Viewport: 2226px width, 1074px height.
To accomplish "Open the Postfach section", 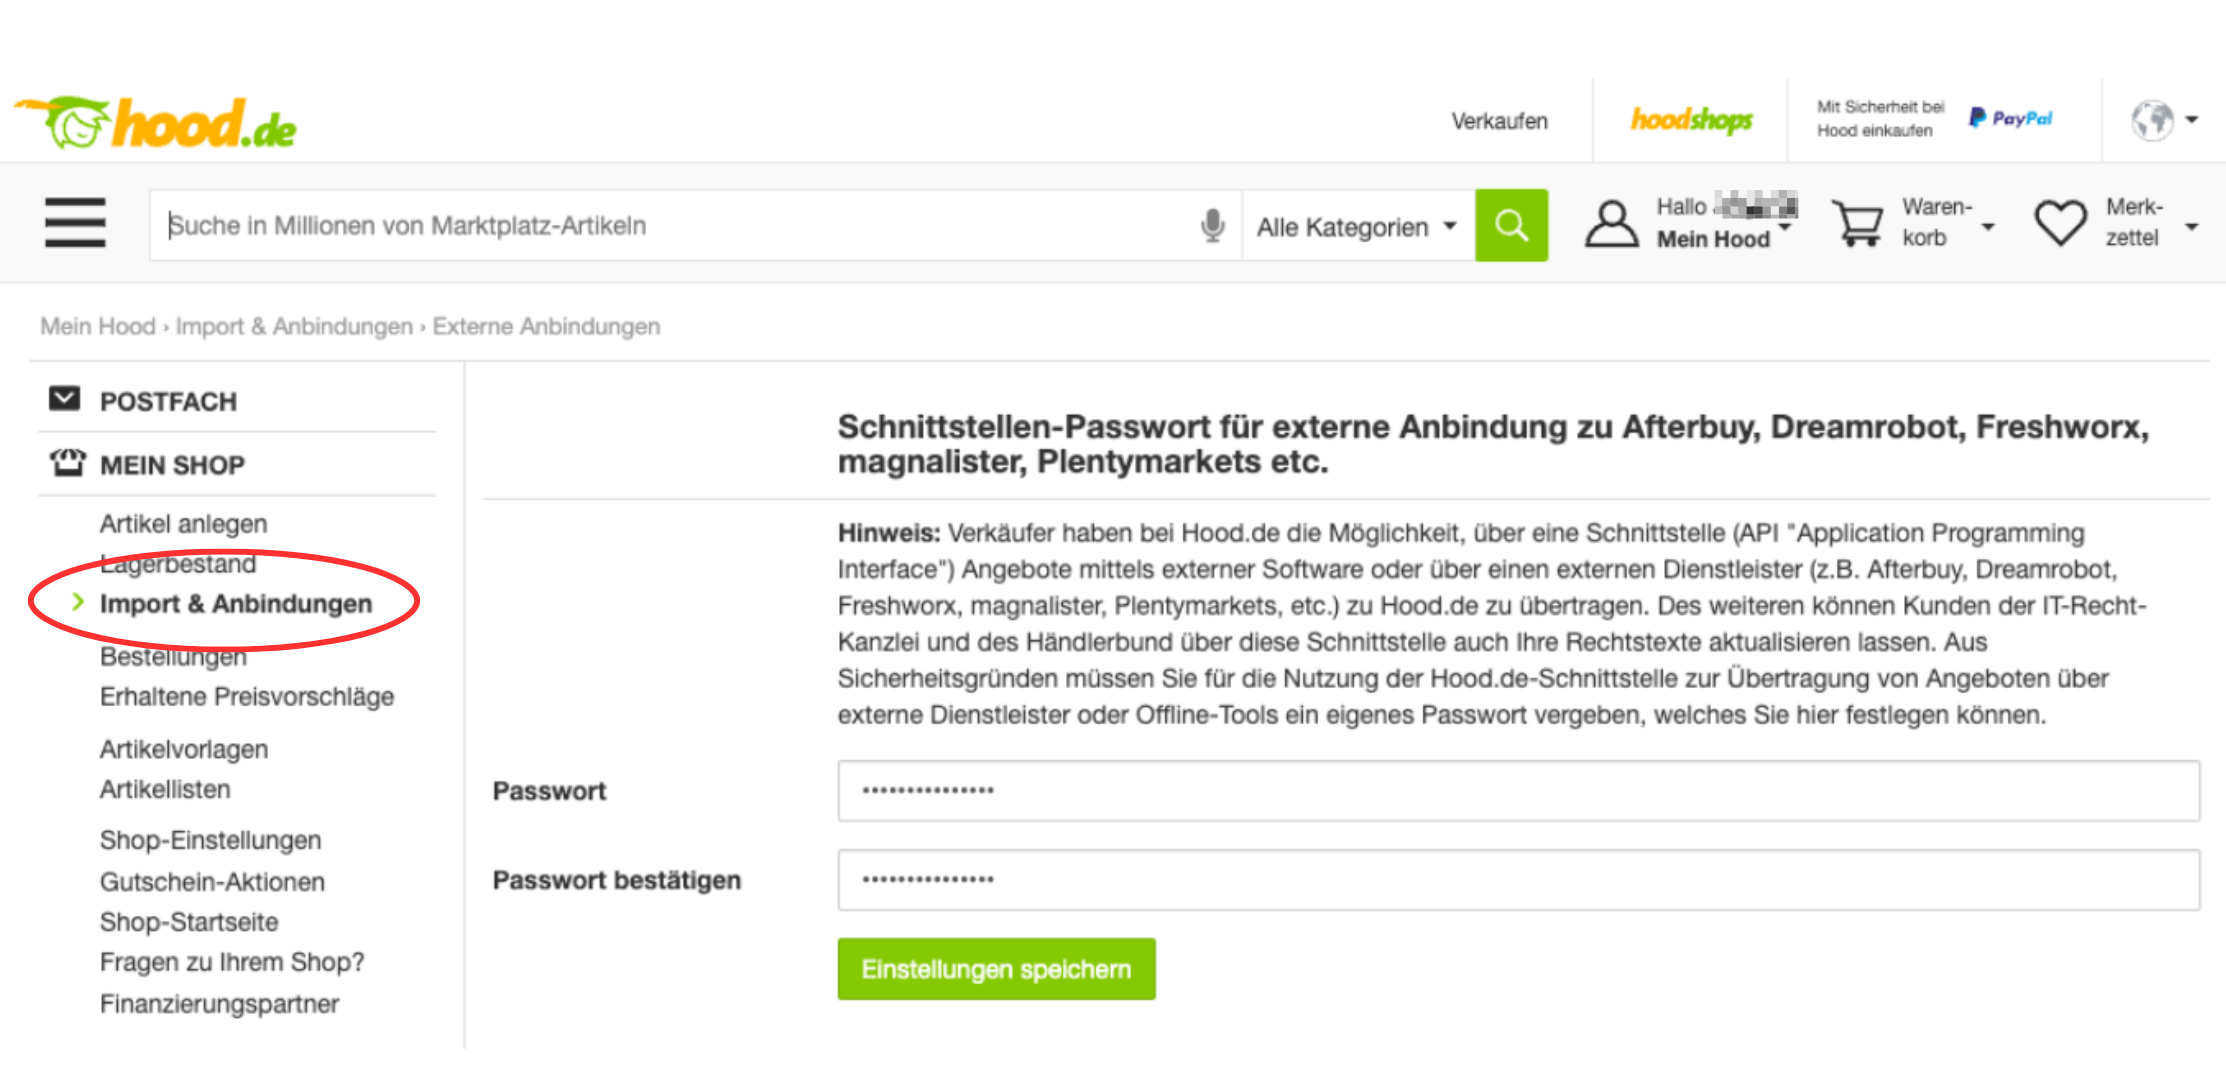I will coord(168,401).
